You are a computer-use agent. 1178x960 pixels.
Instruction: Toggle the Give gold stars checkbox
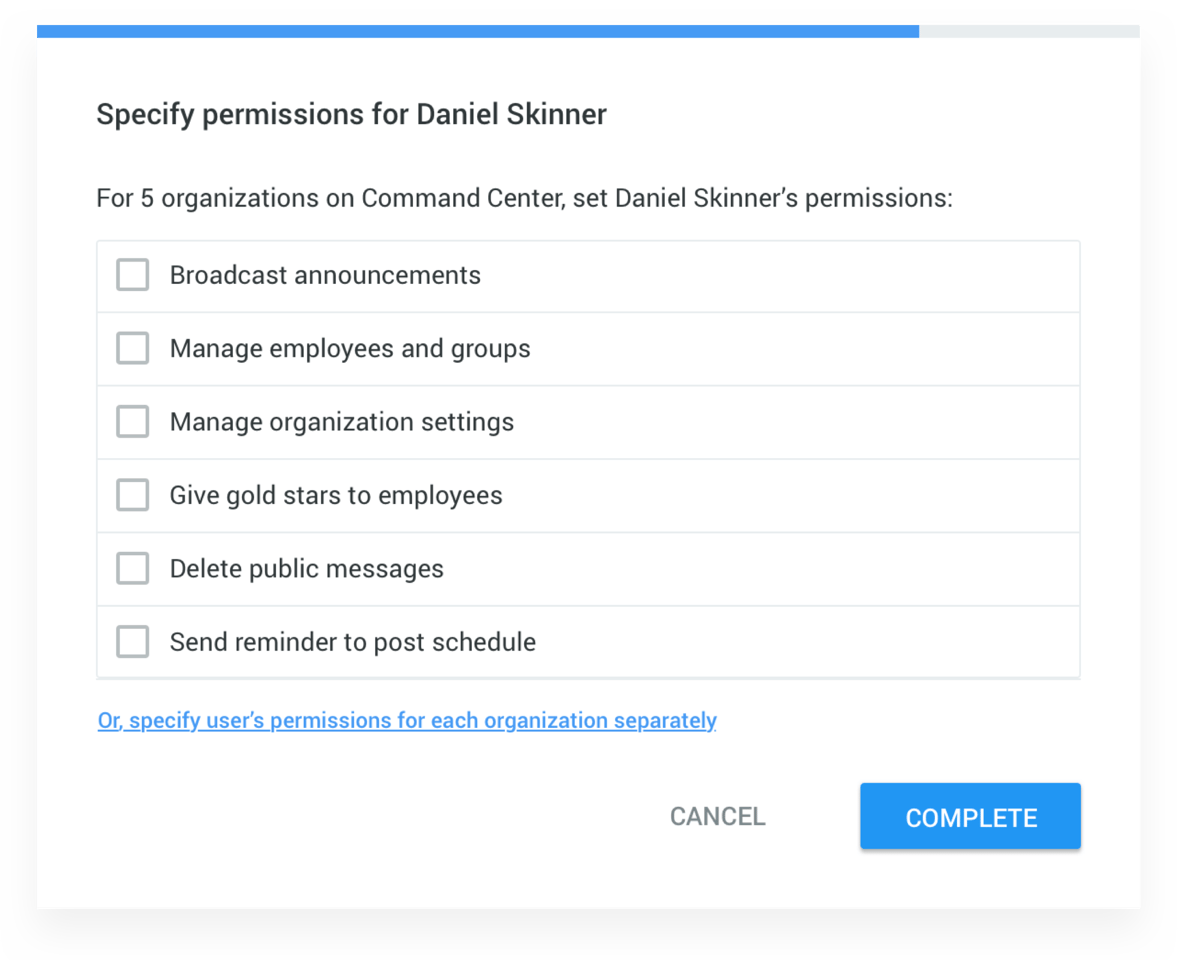133,495
